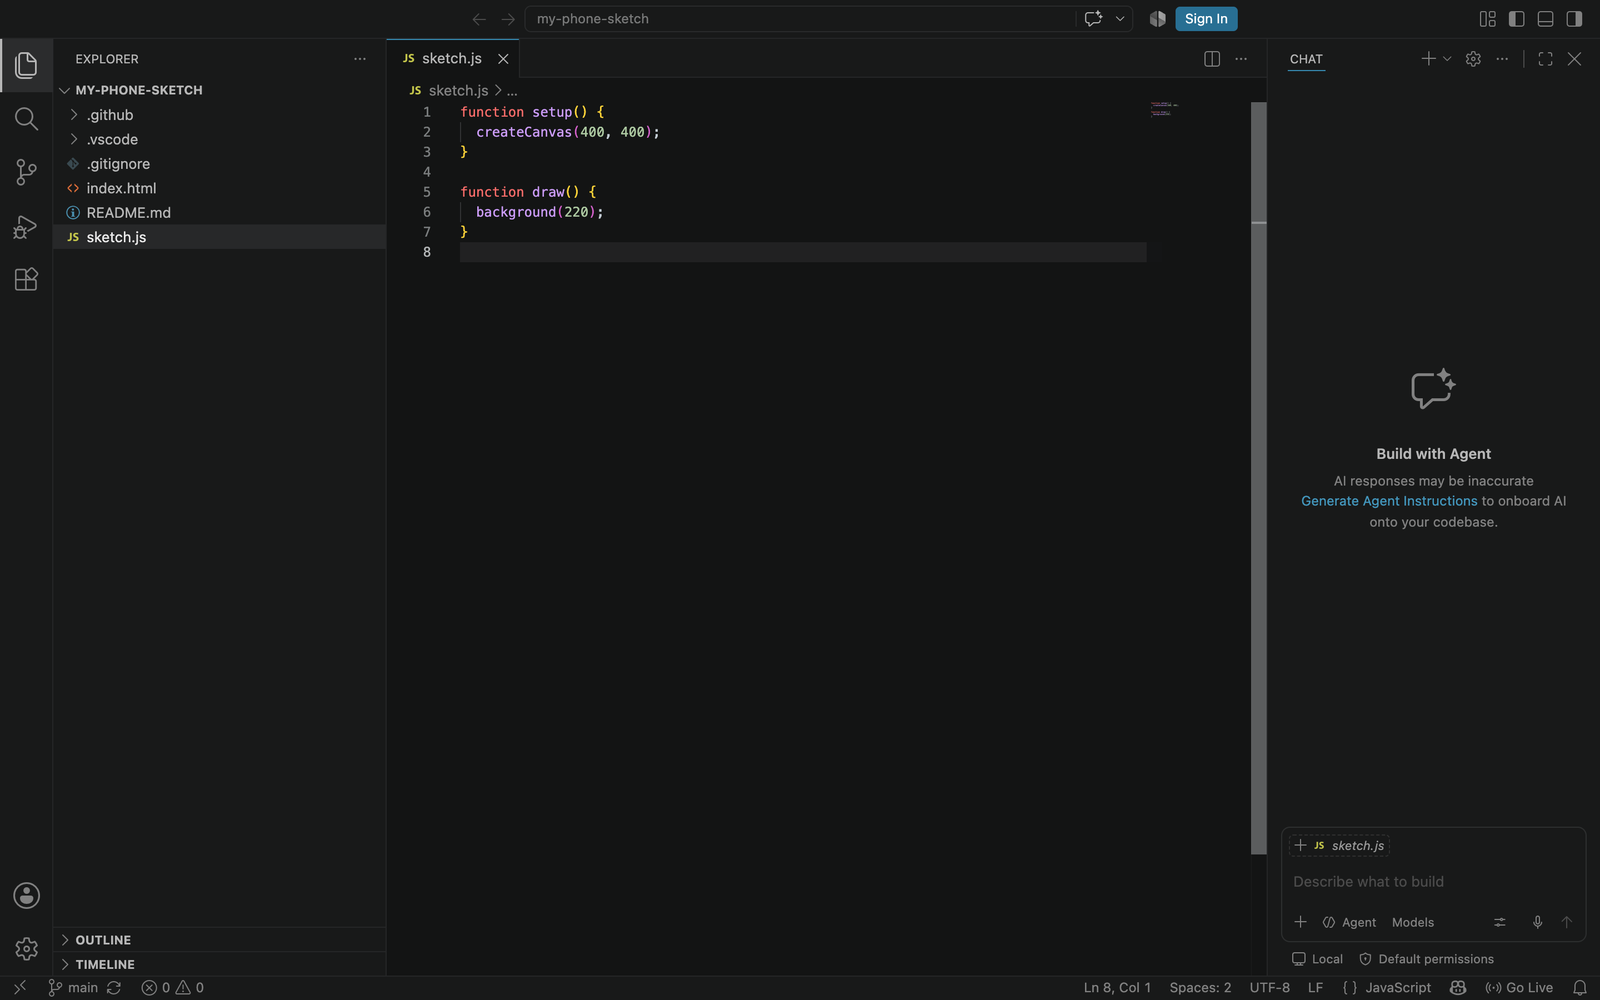
Task: Open the Run and Debug view
Action: pyautogui.click(x=26, y=226)
